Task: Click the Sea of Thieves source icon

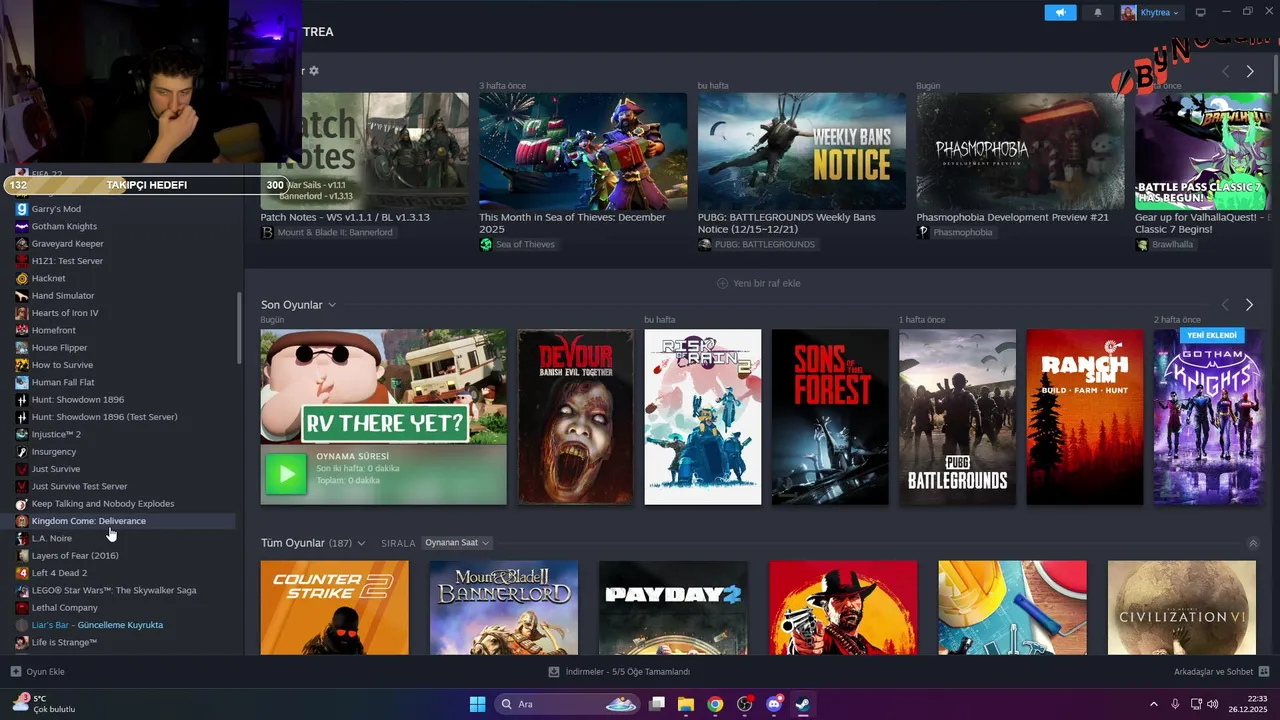Action: (486, 244)
